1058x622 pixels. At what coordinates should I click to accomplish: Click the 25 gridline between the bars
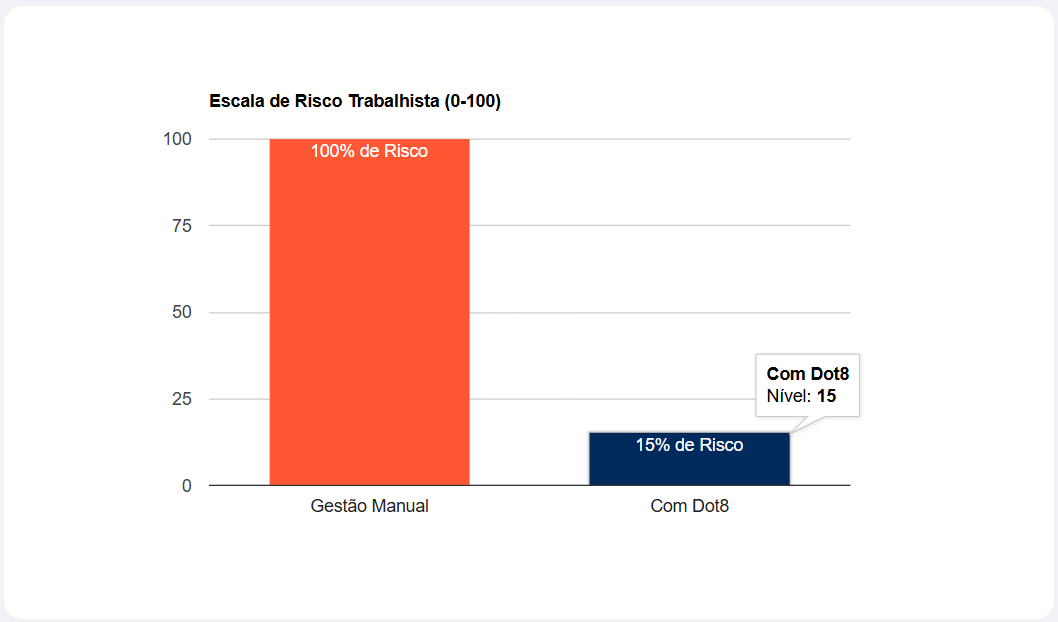click(x=529, y=399)
